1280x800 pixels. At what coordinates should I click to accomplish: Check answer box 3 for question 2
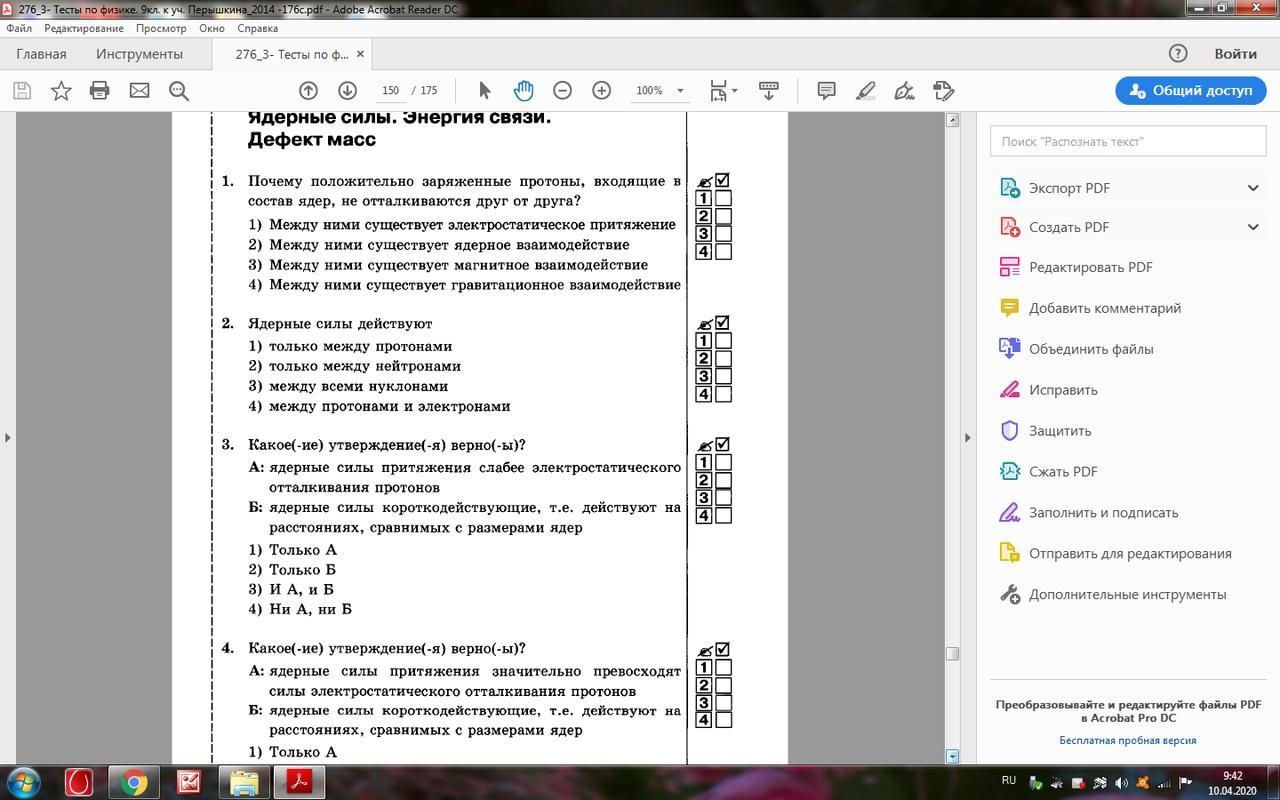click(x=723, y=376)
